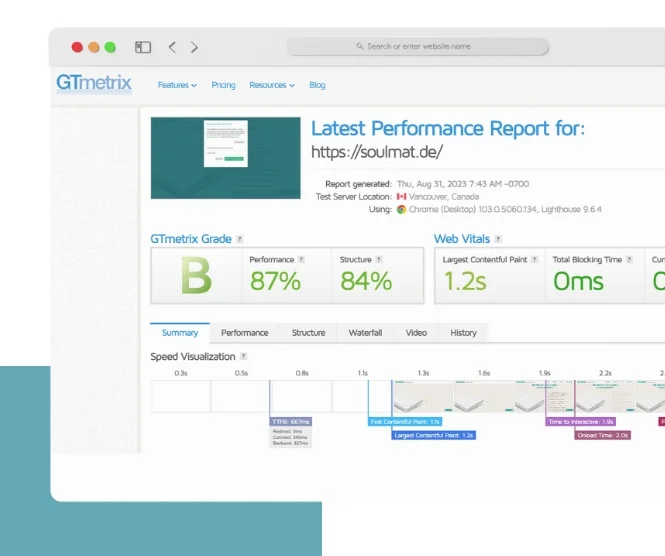The height and width of the screenshot is (556, 665).
Task: Click the search magnifier icon in address bar
Action: pyautogui.click(x=360, y=46)
